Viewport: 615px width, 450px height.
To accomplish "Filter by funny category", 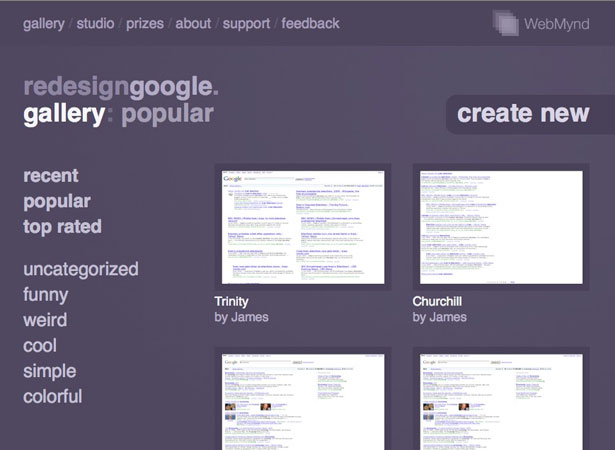I will (x=45, y=295).
